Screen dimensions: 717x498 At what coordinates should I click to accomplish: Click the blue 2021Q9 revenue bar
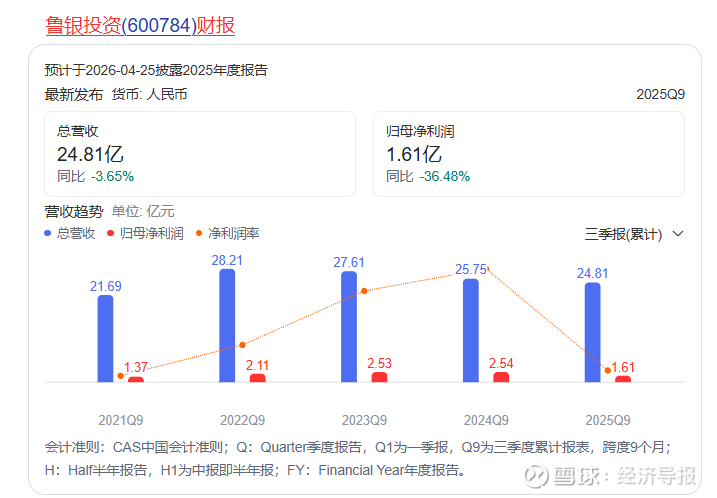[105, 338]
